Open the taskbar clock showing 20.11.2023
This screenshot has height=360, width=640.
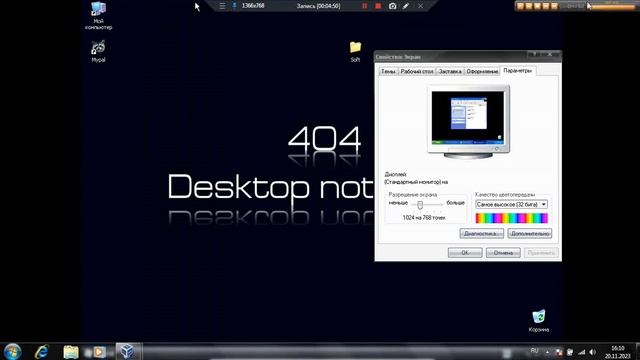pyautogui.click(x=618, y=352)
